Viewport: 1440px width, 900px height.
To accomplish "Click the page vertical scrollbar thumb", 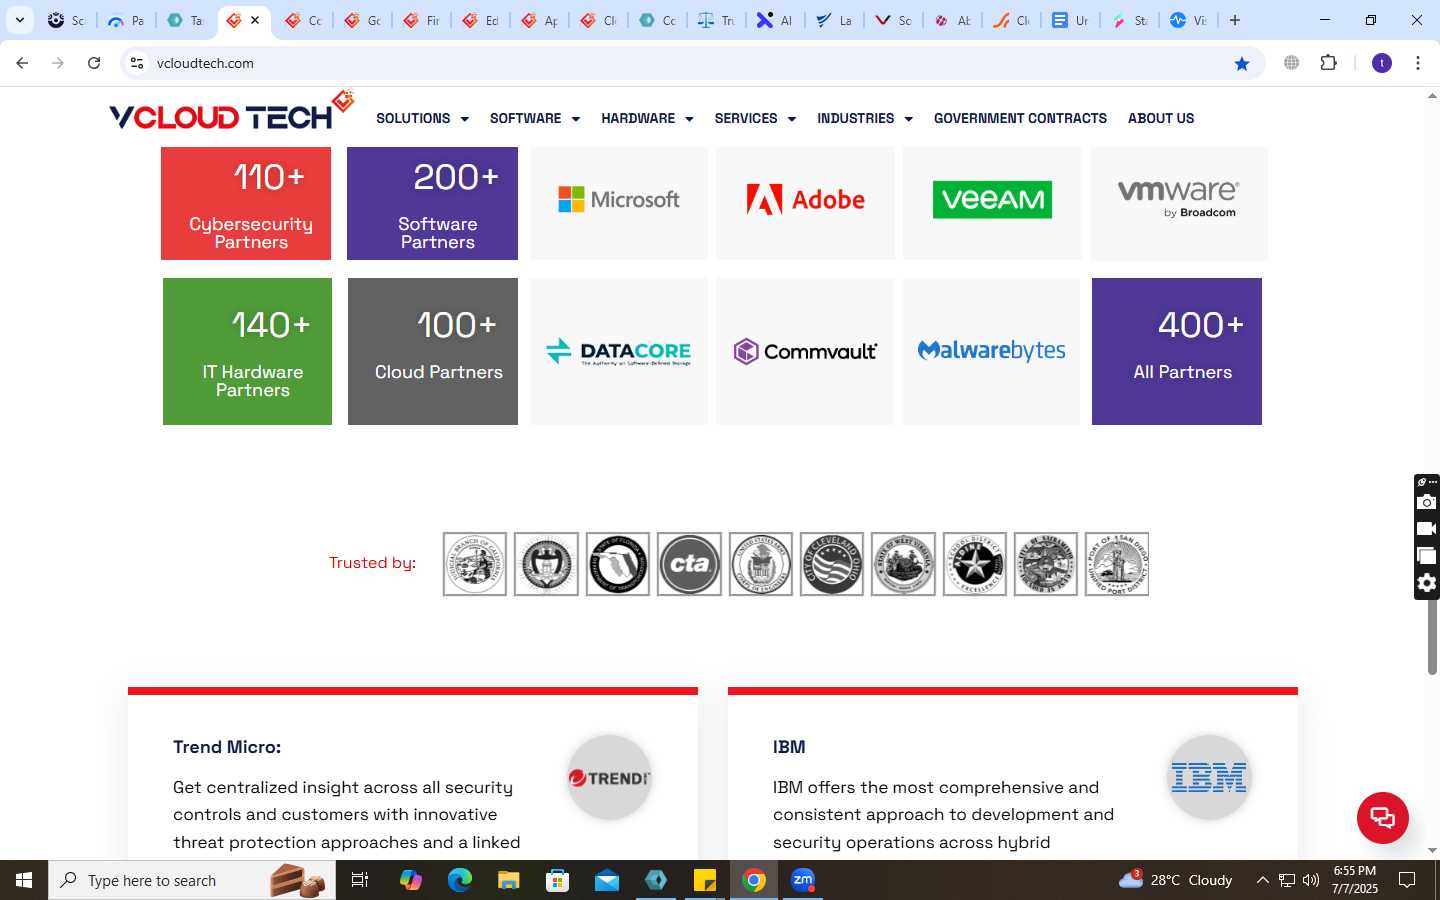I will point(1432,637).
